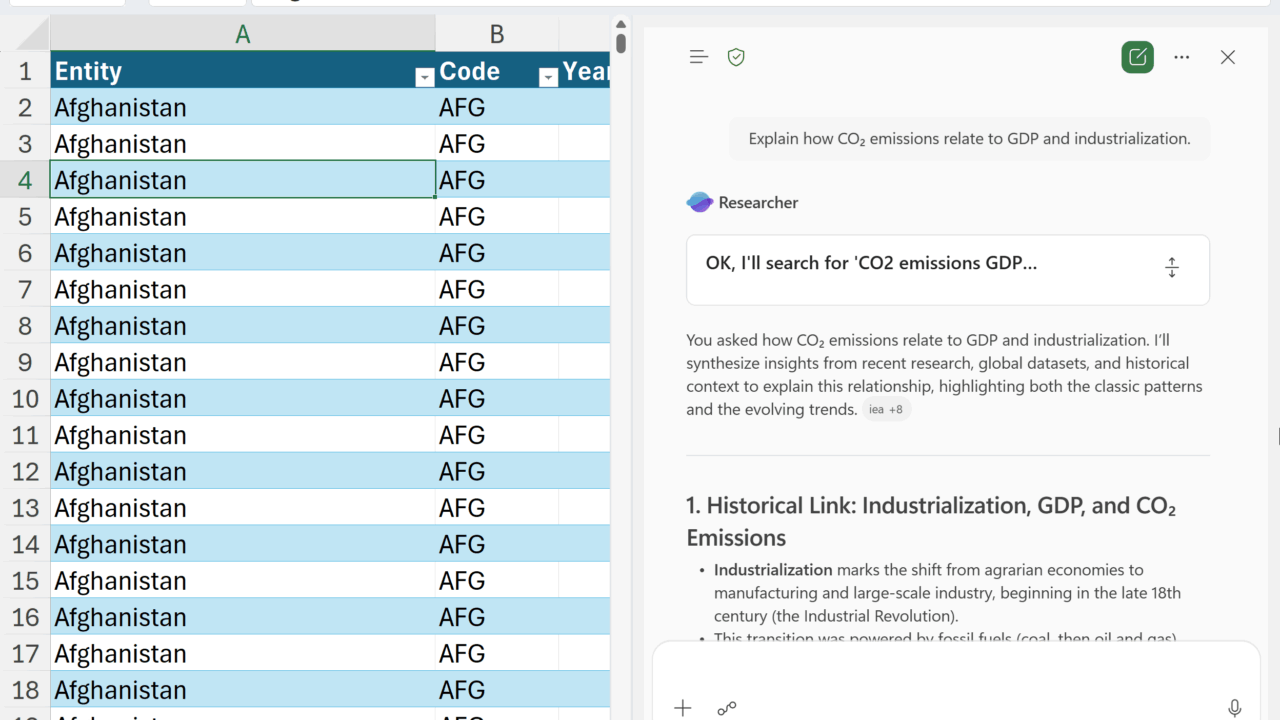Click the chat message input field
The height and width of the screenshot is (720, 1280).
pyautogui.click(x=950, y=670)
